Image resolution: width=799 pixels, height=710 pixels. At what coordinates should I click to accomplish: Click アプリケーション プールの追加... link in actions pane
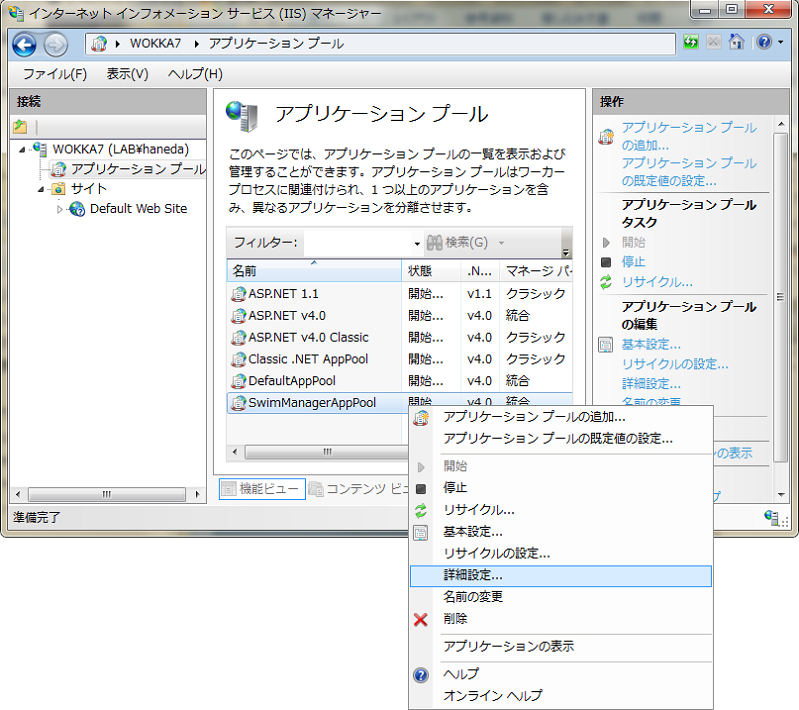click(689, 136)
